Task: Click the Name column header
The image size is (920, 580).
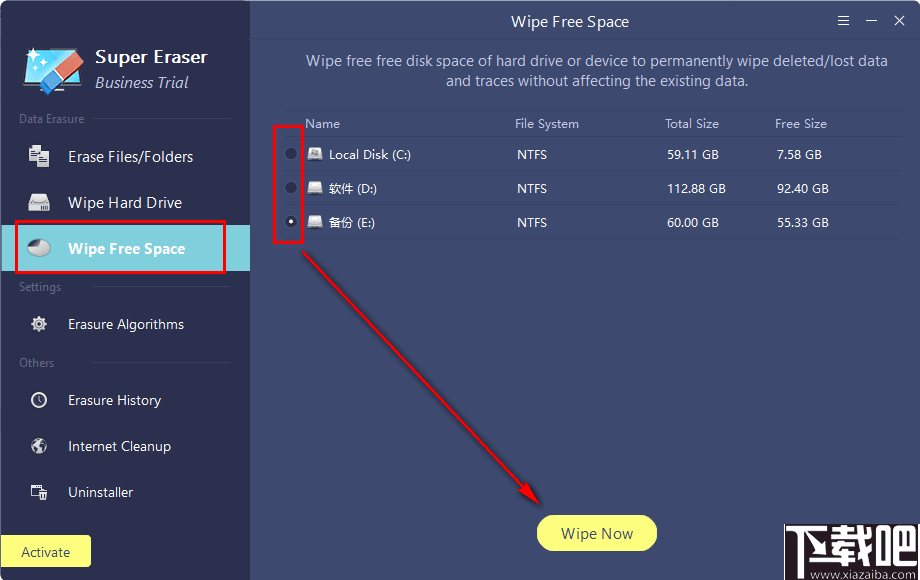Action: tap(322, 124)
